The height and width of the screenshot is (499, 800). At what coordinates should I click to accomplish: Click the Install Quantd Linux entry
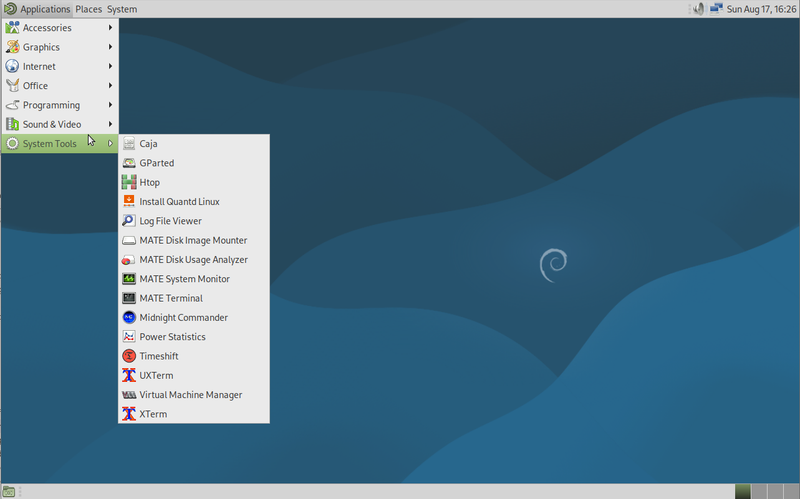click(194, 202)
